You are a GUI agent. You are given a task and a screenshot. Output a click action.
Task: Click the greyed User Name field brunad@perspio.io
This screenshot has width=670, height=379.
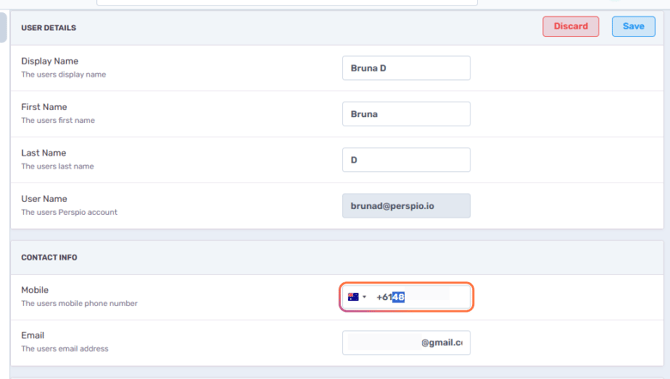point(406,206)
